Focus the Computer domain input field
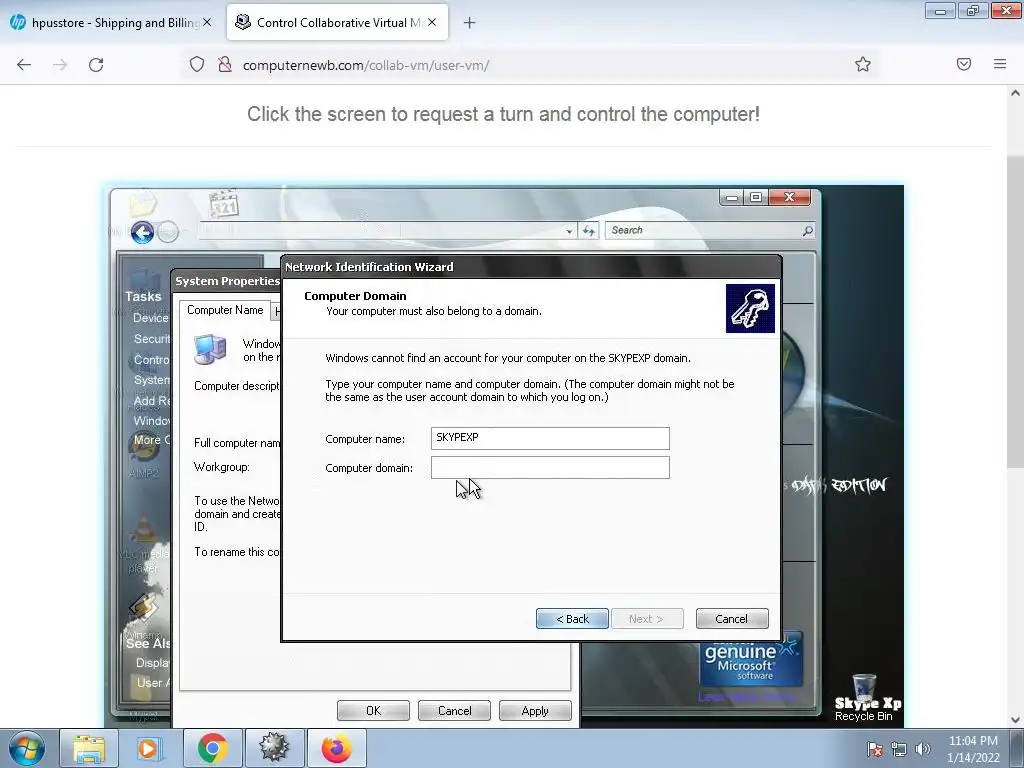Viewport: 1024px width, 768px height. pyautogui.click(x=550, y=468)
